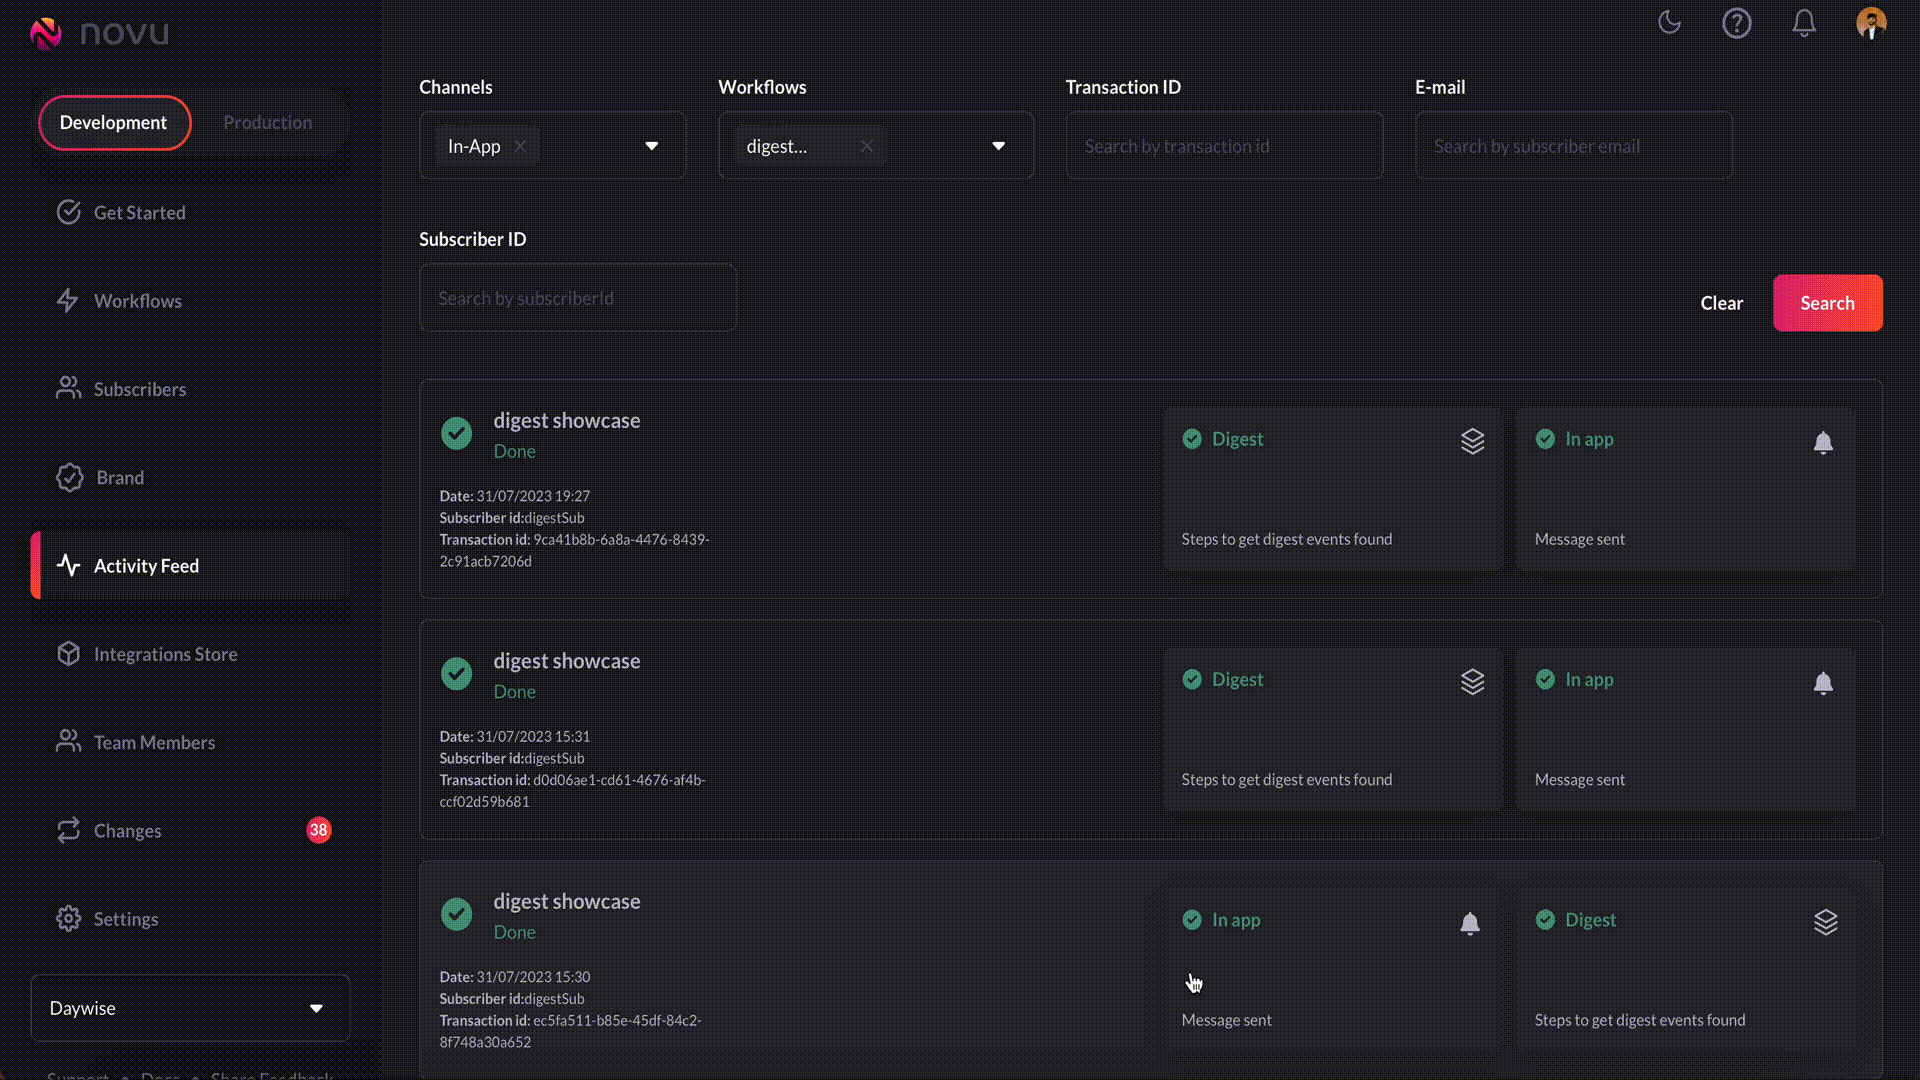Expand the Workflows dropdown arrow
This screenshot has width=1920, height=1080.
pyautogui.click(x=998, y=146)
